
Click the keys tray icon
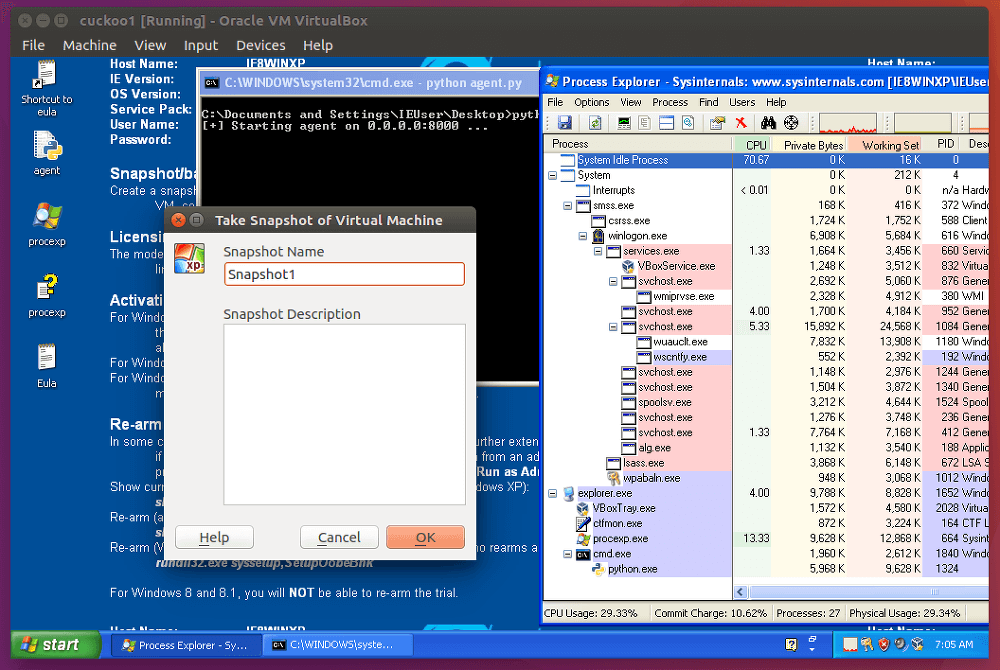click(x=867, y=645)
